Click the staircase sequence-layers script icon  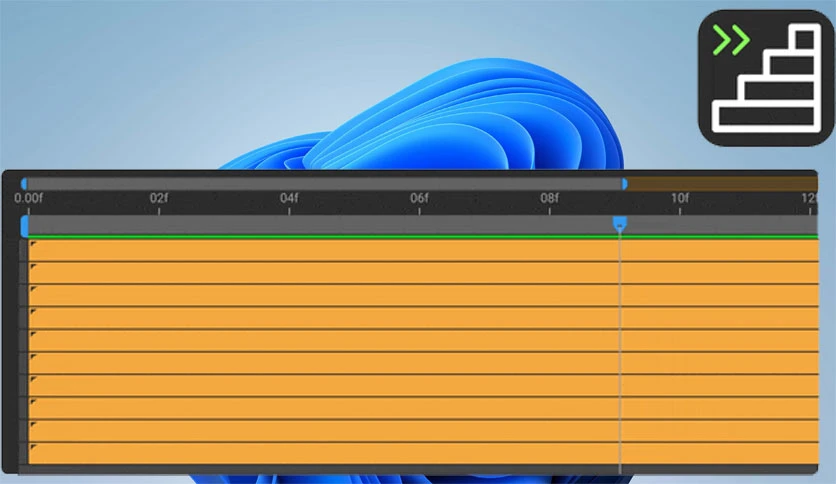pos(766,78)
